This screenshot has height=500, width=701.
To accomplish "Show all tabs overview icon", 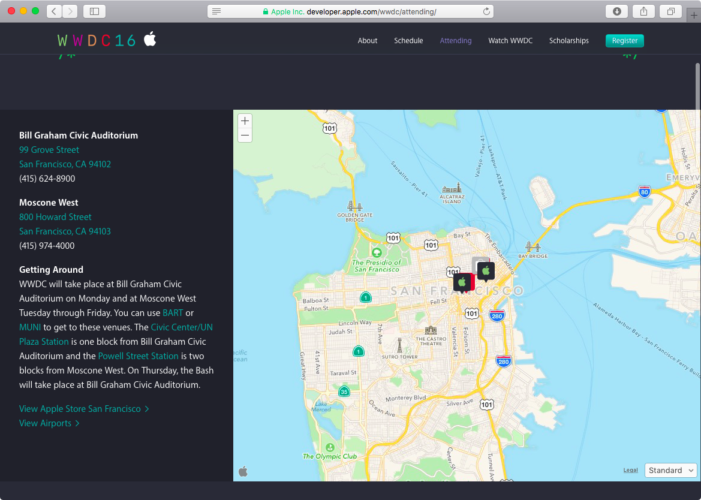I will [x=671, y=11].
